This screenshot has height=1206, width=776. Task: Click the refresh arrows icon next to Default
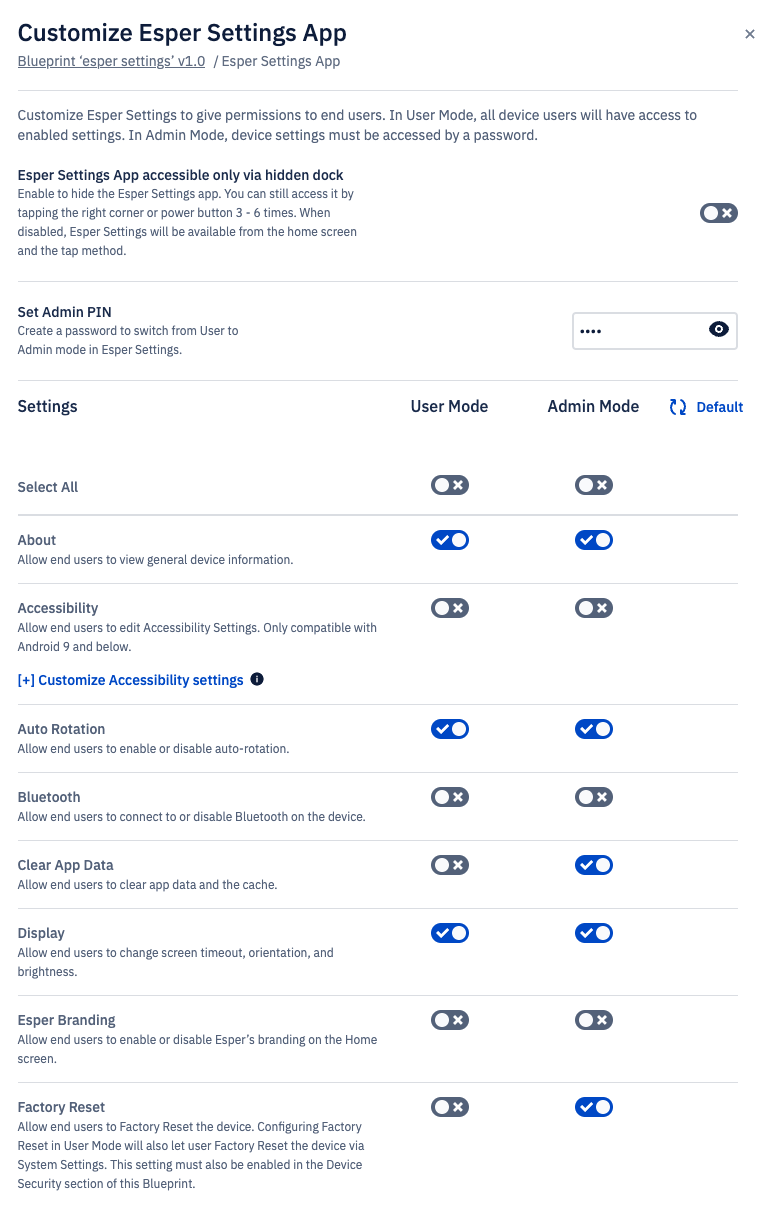pyautogui.click(x=678, y=407)
